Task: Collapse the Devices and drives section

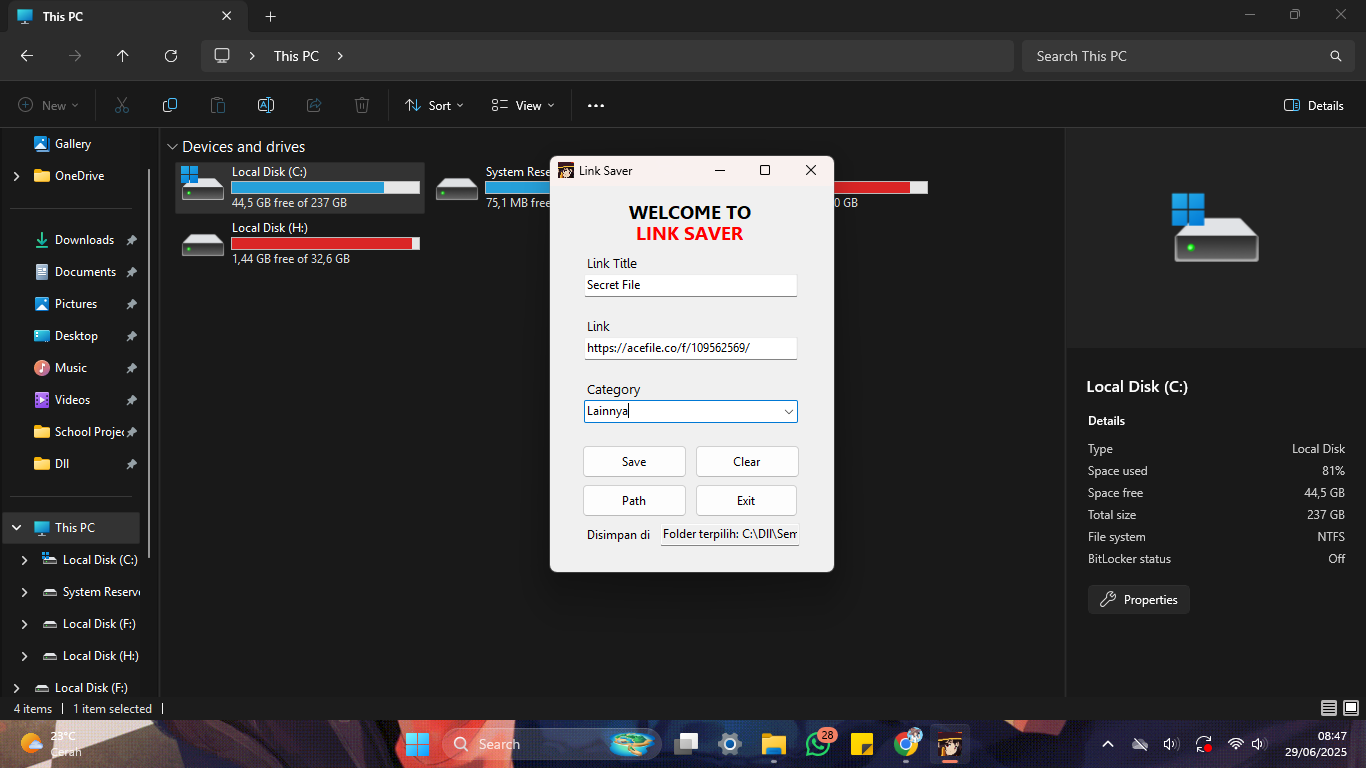Action: 172,146
